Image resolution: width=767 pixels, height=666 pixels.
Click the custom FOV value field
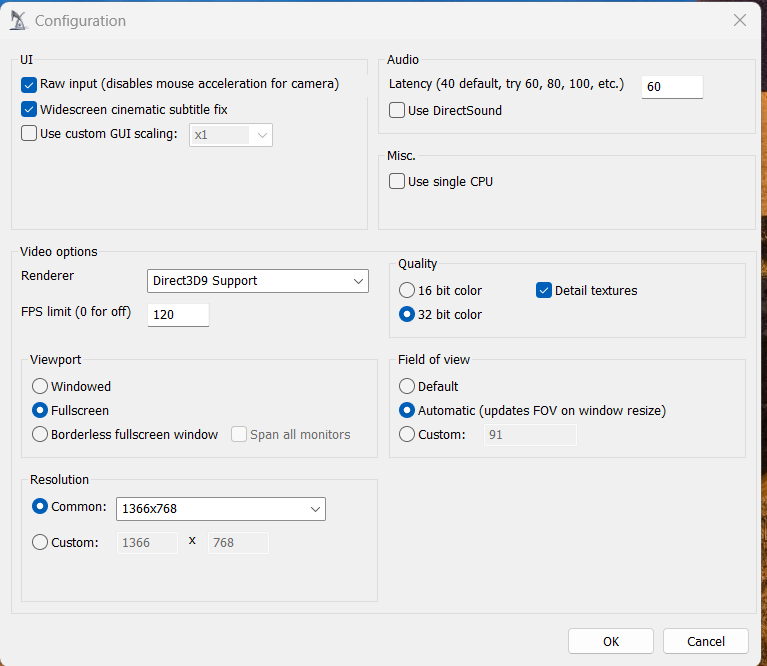[530, 435]
